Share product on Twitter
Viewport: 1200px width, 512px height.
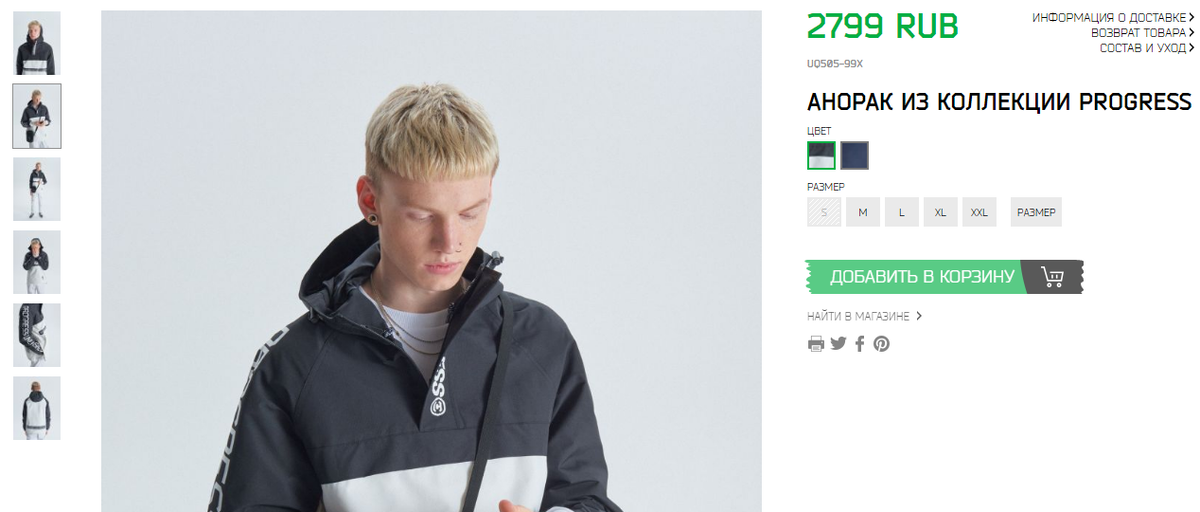pyautogui.click(x=838, y=344)
